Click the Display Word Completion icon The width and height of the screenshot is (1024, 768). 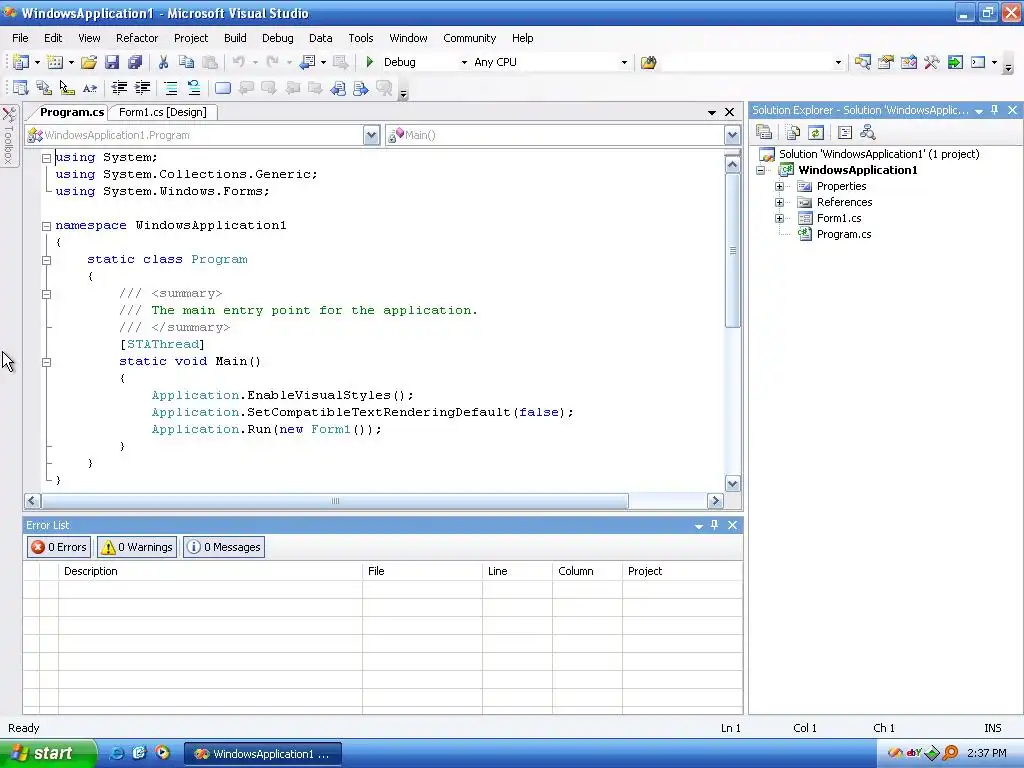[90, 88]
